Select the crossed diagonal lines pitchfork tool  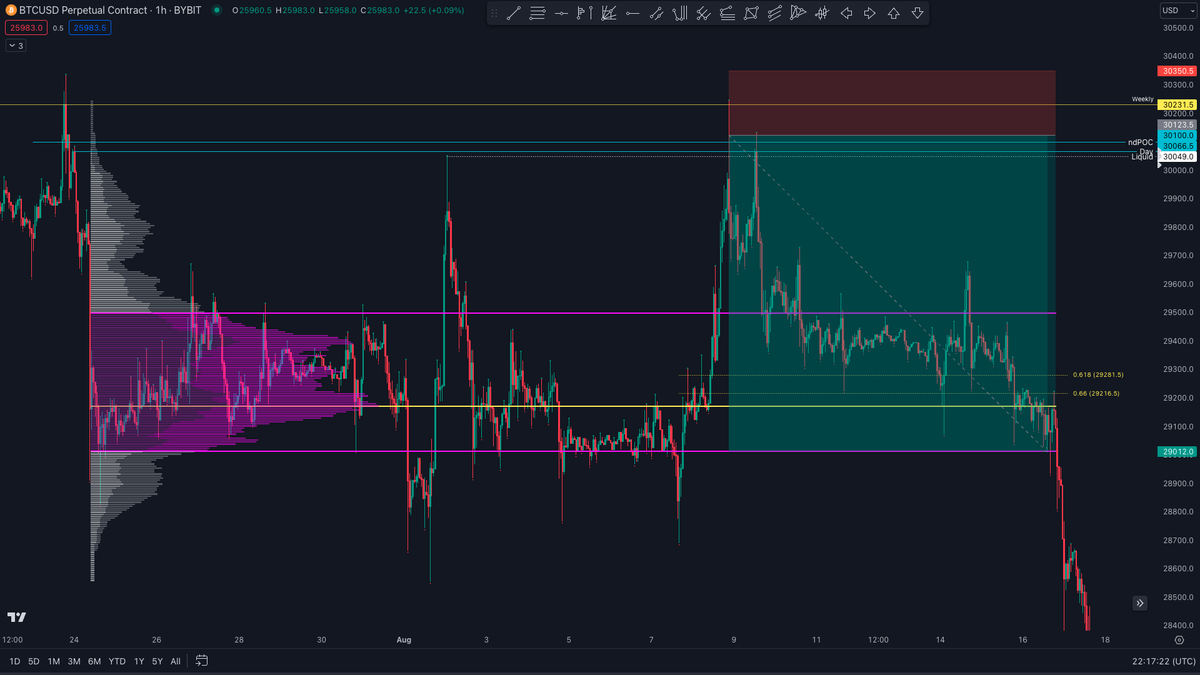coord(703,14)
